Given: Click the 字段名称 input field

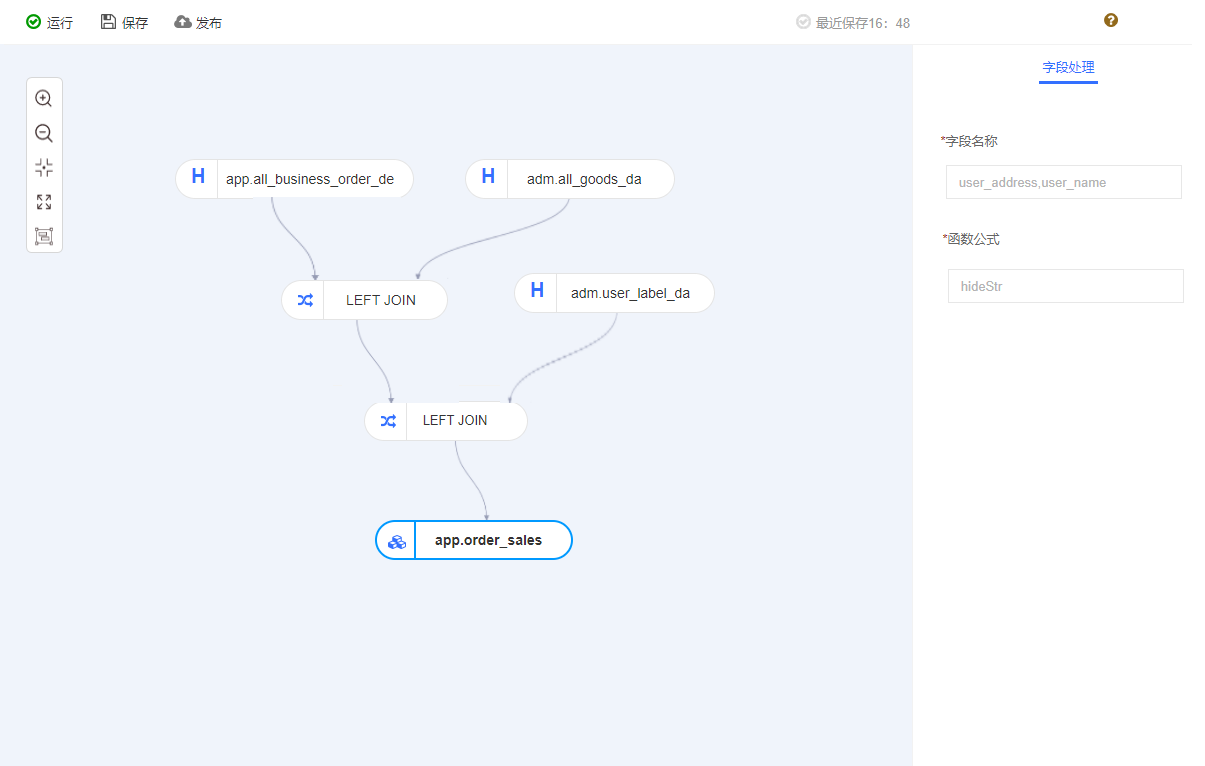Looking at the screenshot, I should point(1063,183).
